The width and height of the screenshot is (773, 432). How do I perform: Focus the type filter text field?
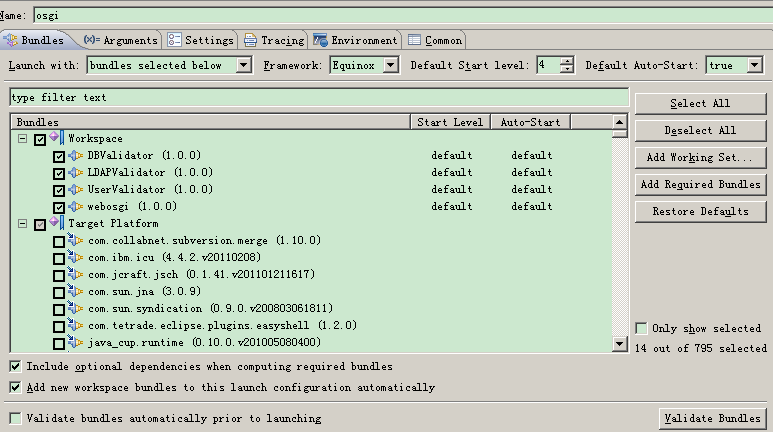[319, 98]
